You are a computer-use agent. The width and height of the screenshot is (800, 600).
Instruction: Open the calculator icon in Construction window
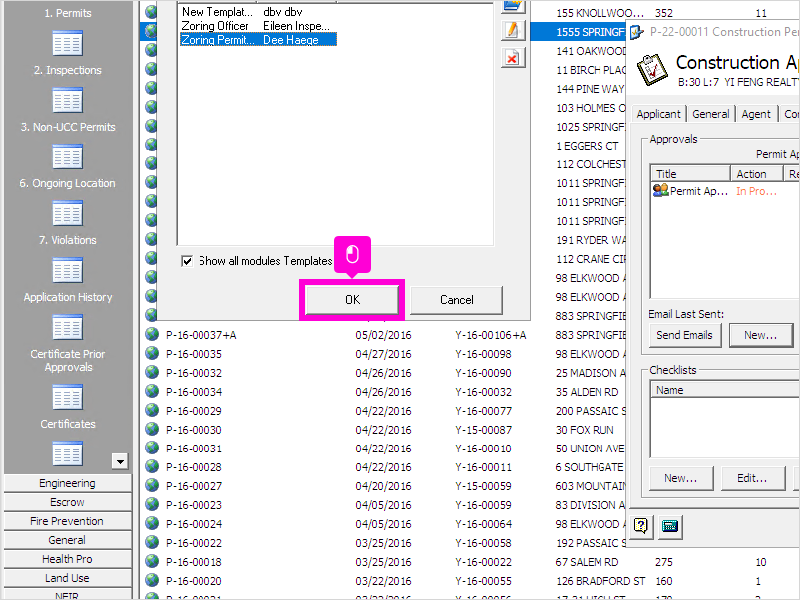(x=669, y=526)
